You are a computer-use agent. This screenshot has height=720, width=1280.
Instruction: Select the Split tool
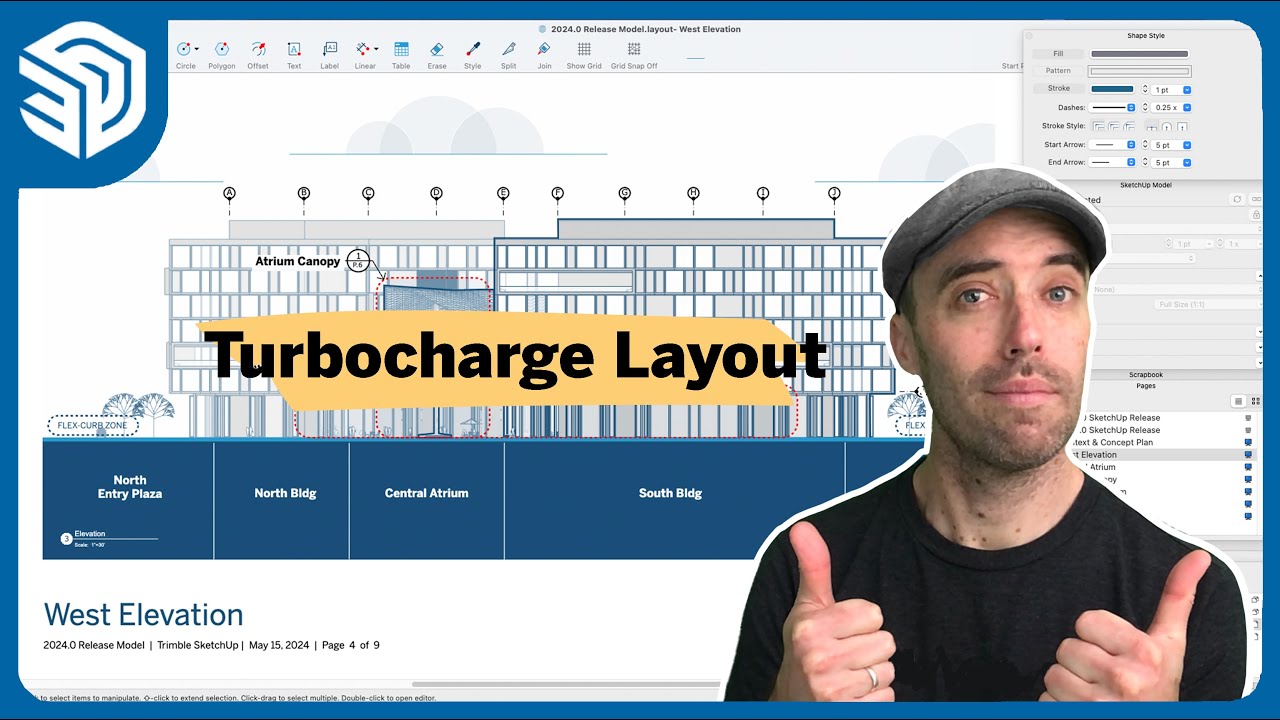[508, 50]
